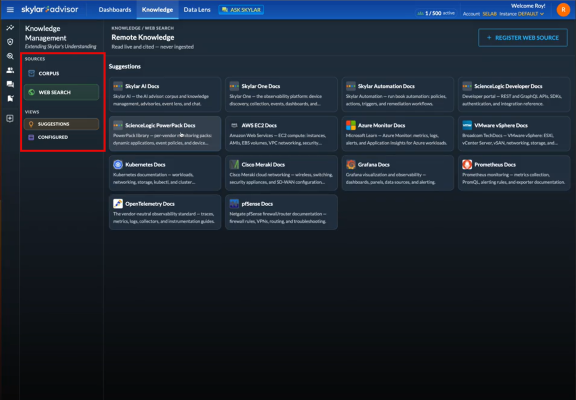This screenshot has height=400, width=576.
Task: Open the Skylar One Docs card
Action: click(x=281, y=94)
